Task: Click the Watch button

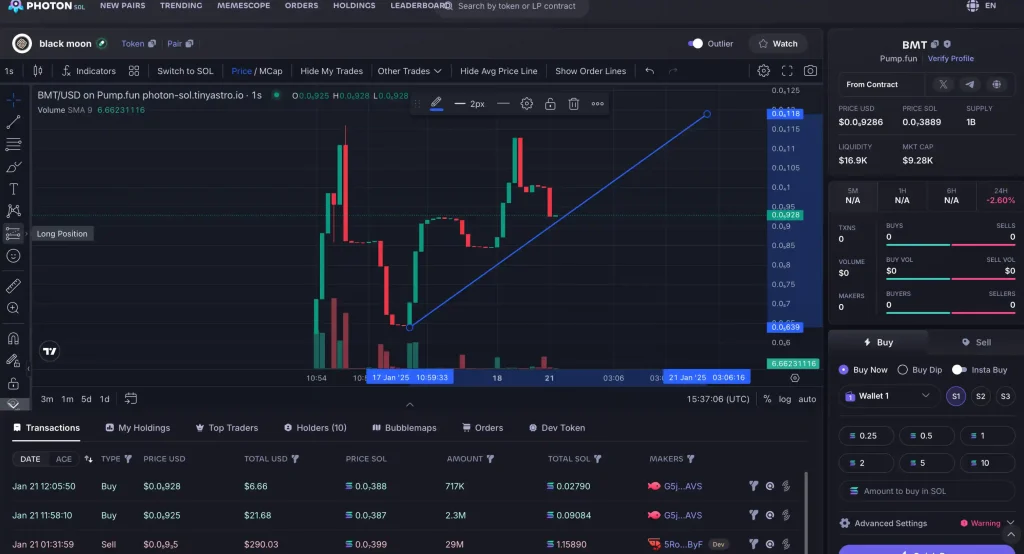Action: point(778,44)
